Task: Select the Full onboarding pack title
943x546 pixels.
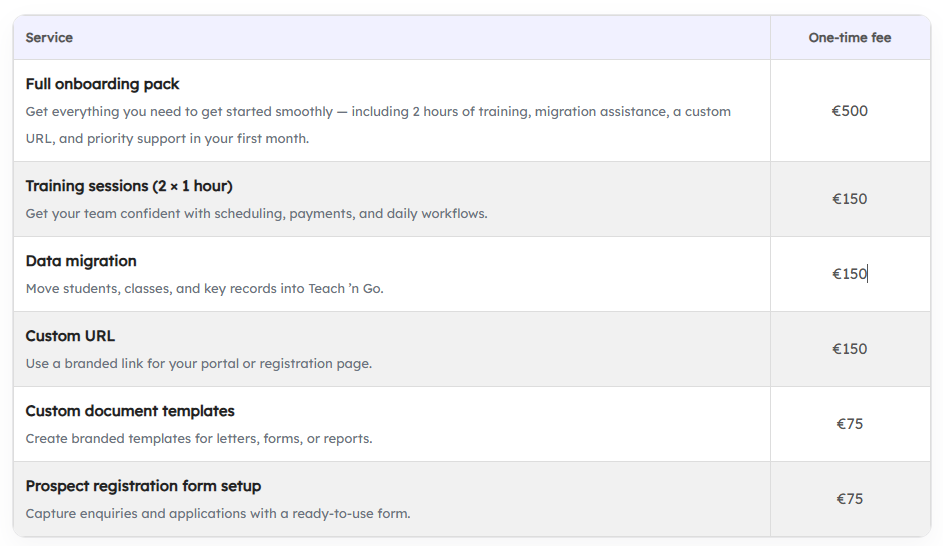Action: pyautogui.click(x=103, y=84)
